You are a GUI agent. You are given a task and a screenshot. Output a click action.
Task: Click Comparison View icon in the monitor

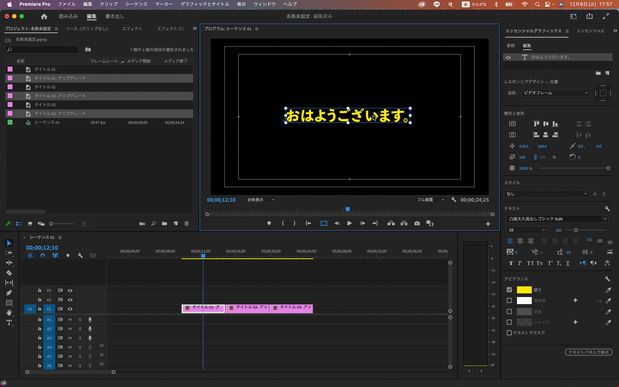(430, 224)
